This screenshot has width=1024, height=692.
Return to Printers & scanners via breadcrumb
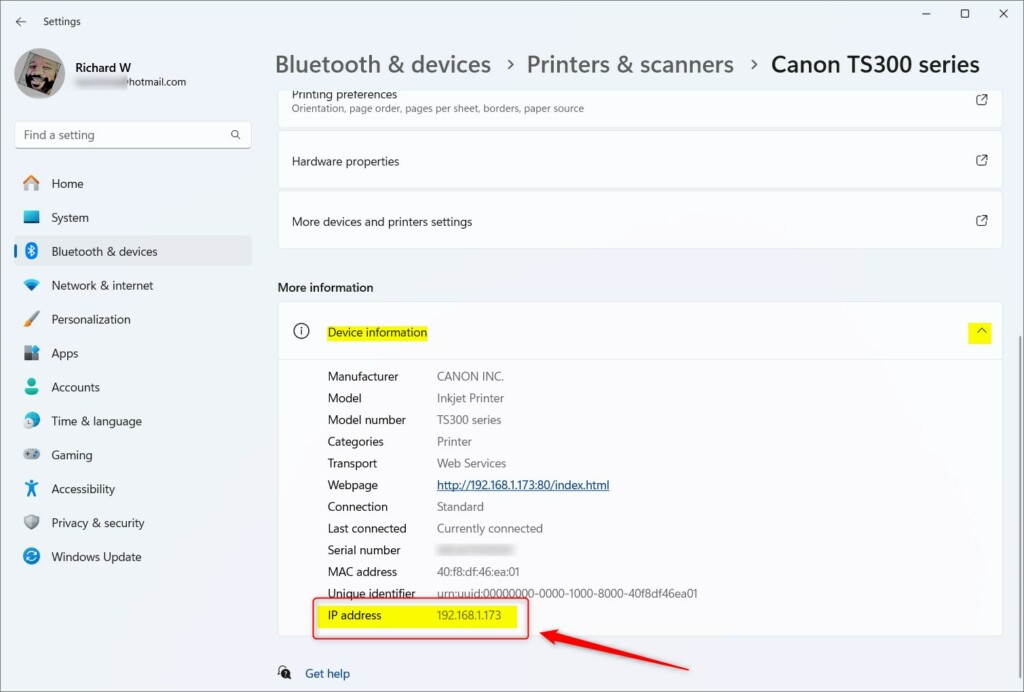click(x=630, y=64)
